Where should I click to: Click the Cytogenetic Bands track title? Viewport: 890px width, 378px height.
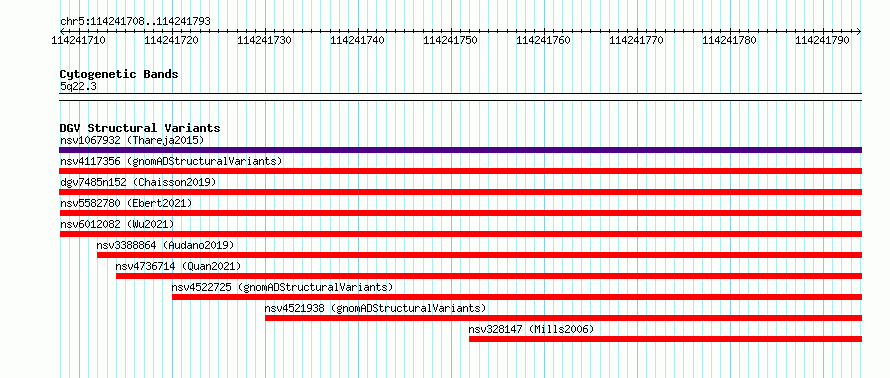pos(119,74)
